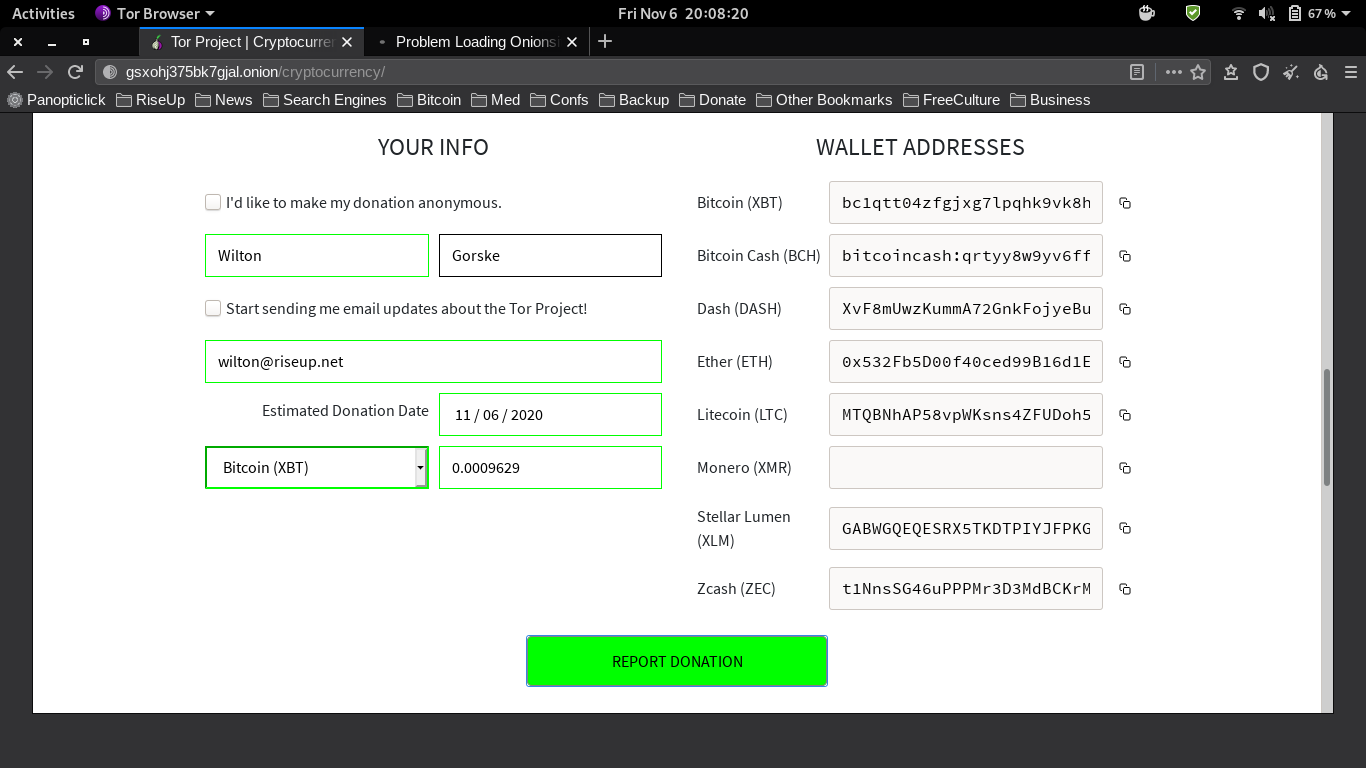Copy the Bitcoin Cash (BCH) wallet address
1366x768 pixels.
click(x=1125, y=256)
